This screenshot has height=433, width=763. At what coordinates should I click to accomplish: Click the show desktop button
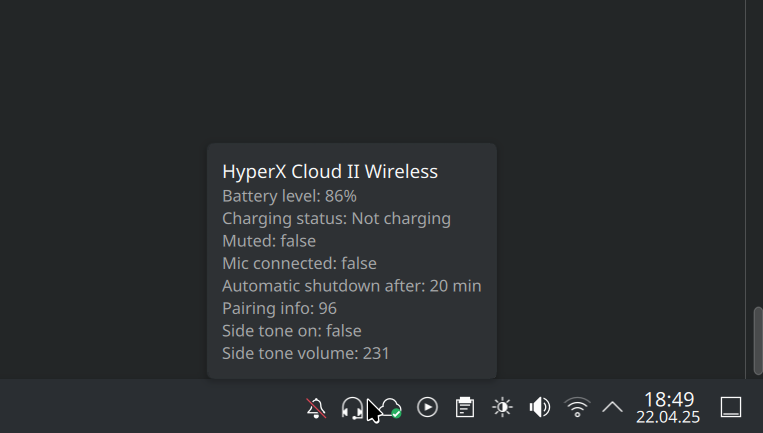tap(731, 407)
